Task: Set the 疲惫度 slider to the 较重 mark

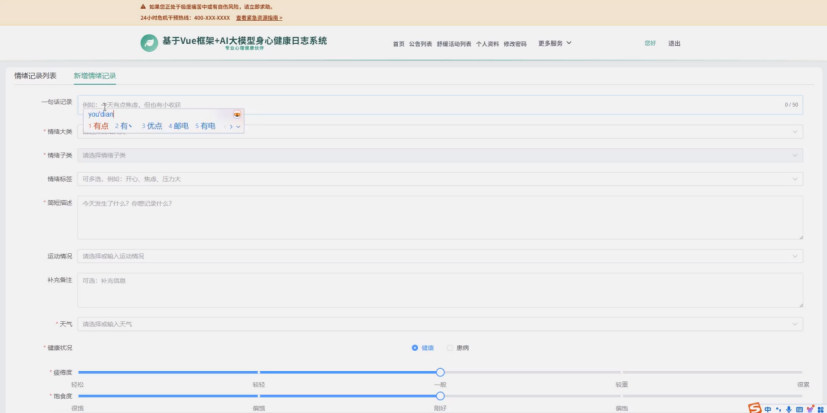Action: (621, 372)
